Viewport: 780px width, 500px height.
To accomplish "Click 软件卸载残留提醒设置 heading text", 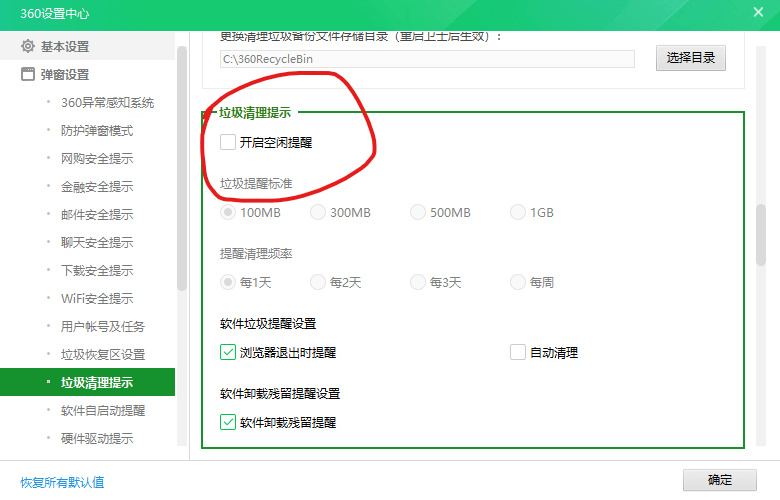I will 280,394.
